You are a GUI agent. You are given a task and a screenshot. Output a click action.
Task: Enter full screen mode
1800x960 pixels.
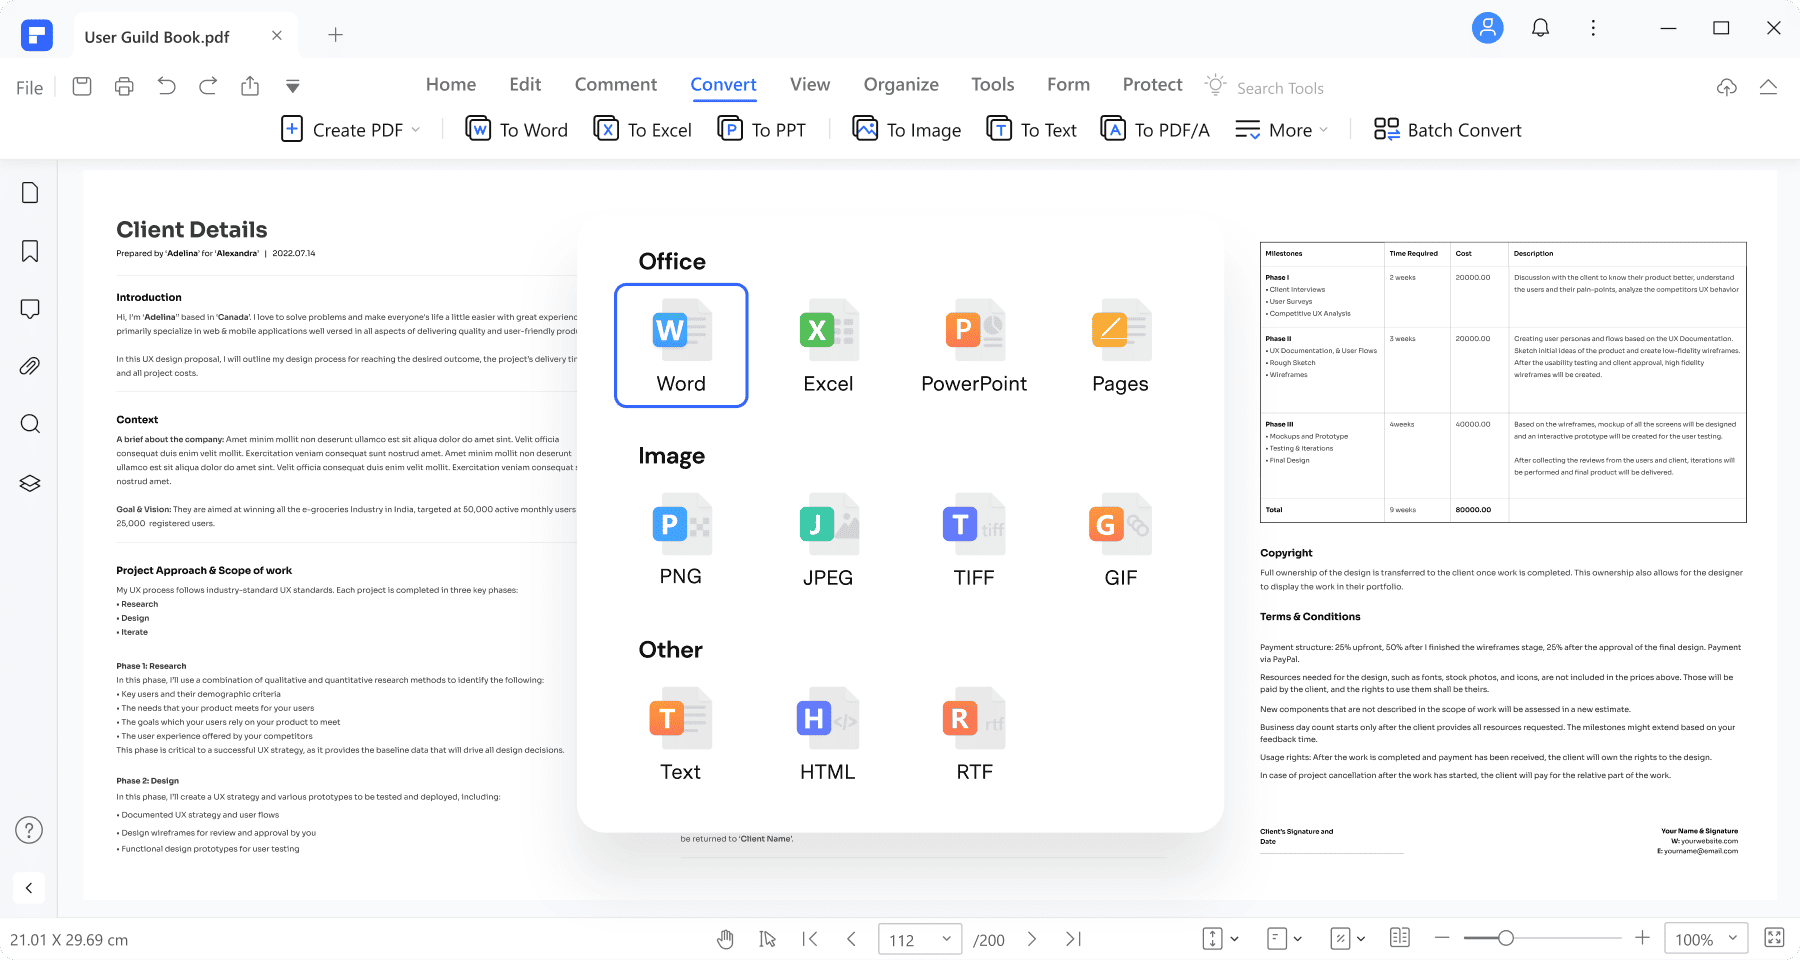tap(1774, 937)
